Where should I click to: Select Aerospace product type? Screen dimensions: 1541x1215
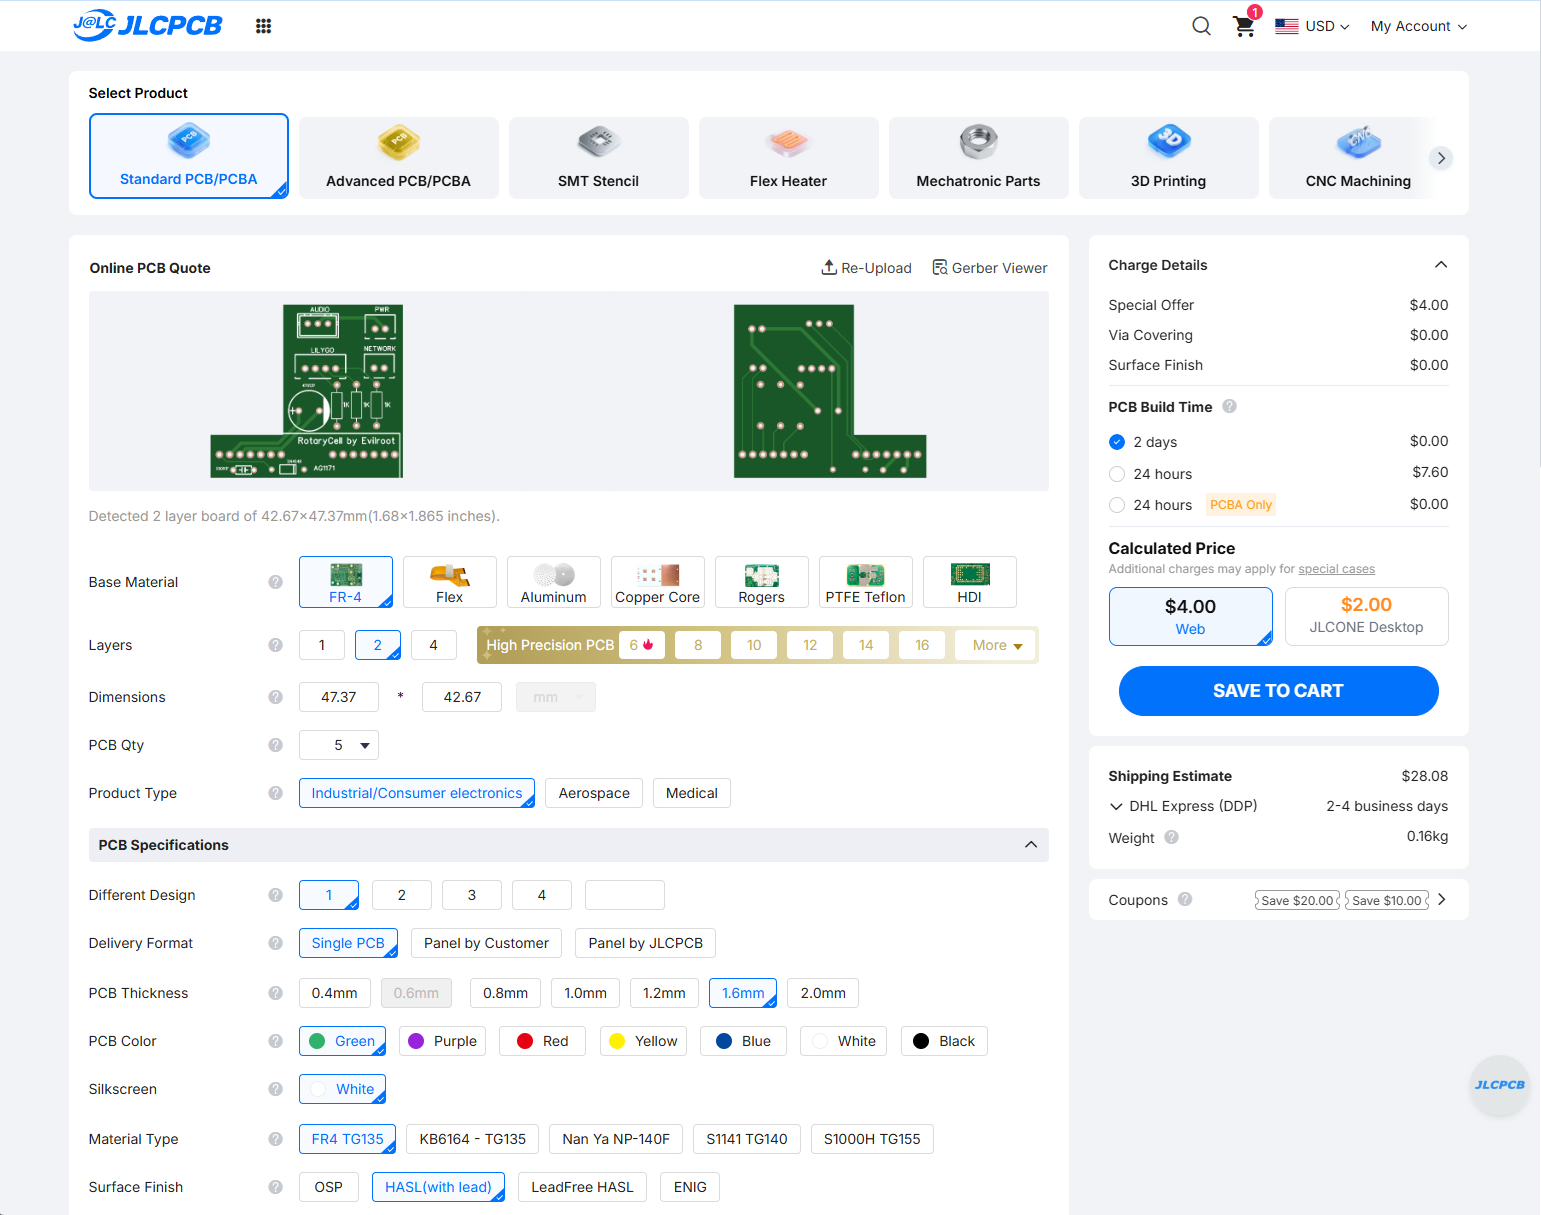[594, 793]
